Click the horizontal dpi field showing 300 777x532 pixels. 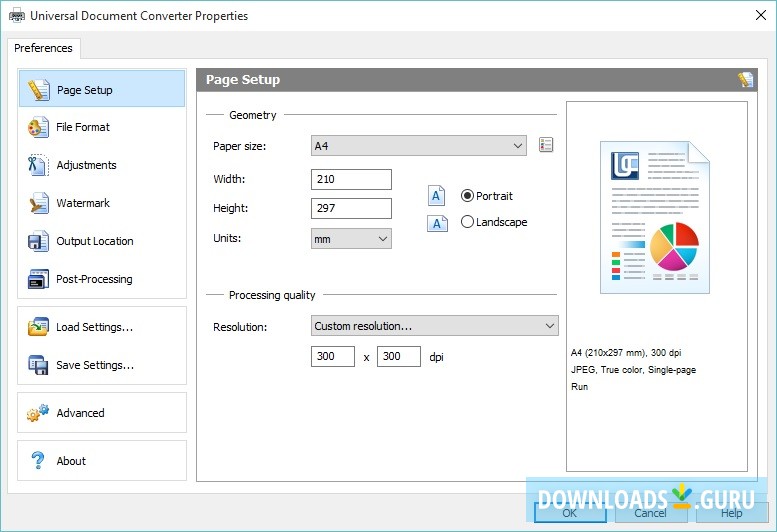[x=333, y=357]
